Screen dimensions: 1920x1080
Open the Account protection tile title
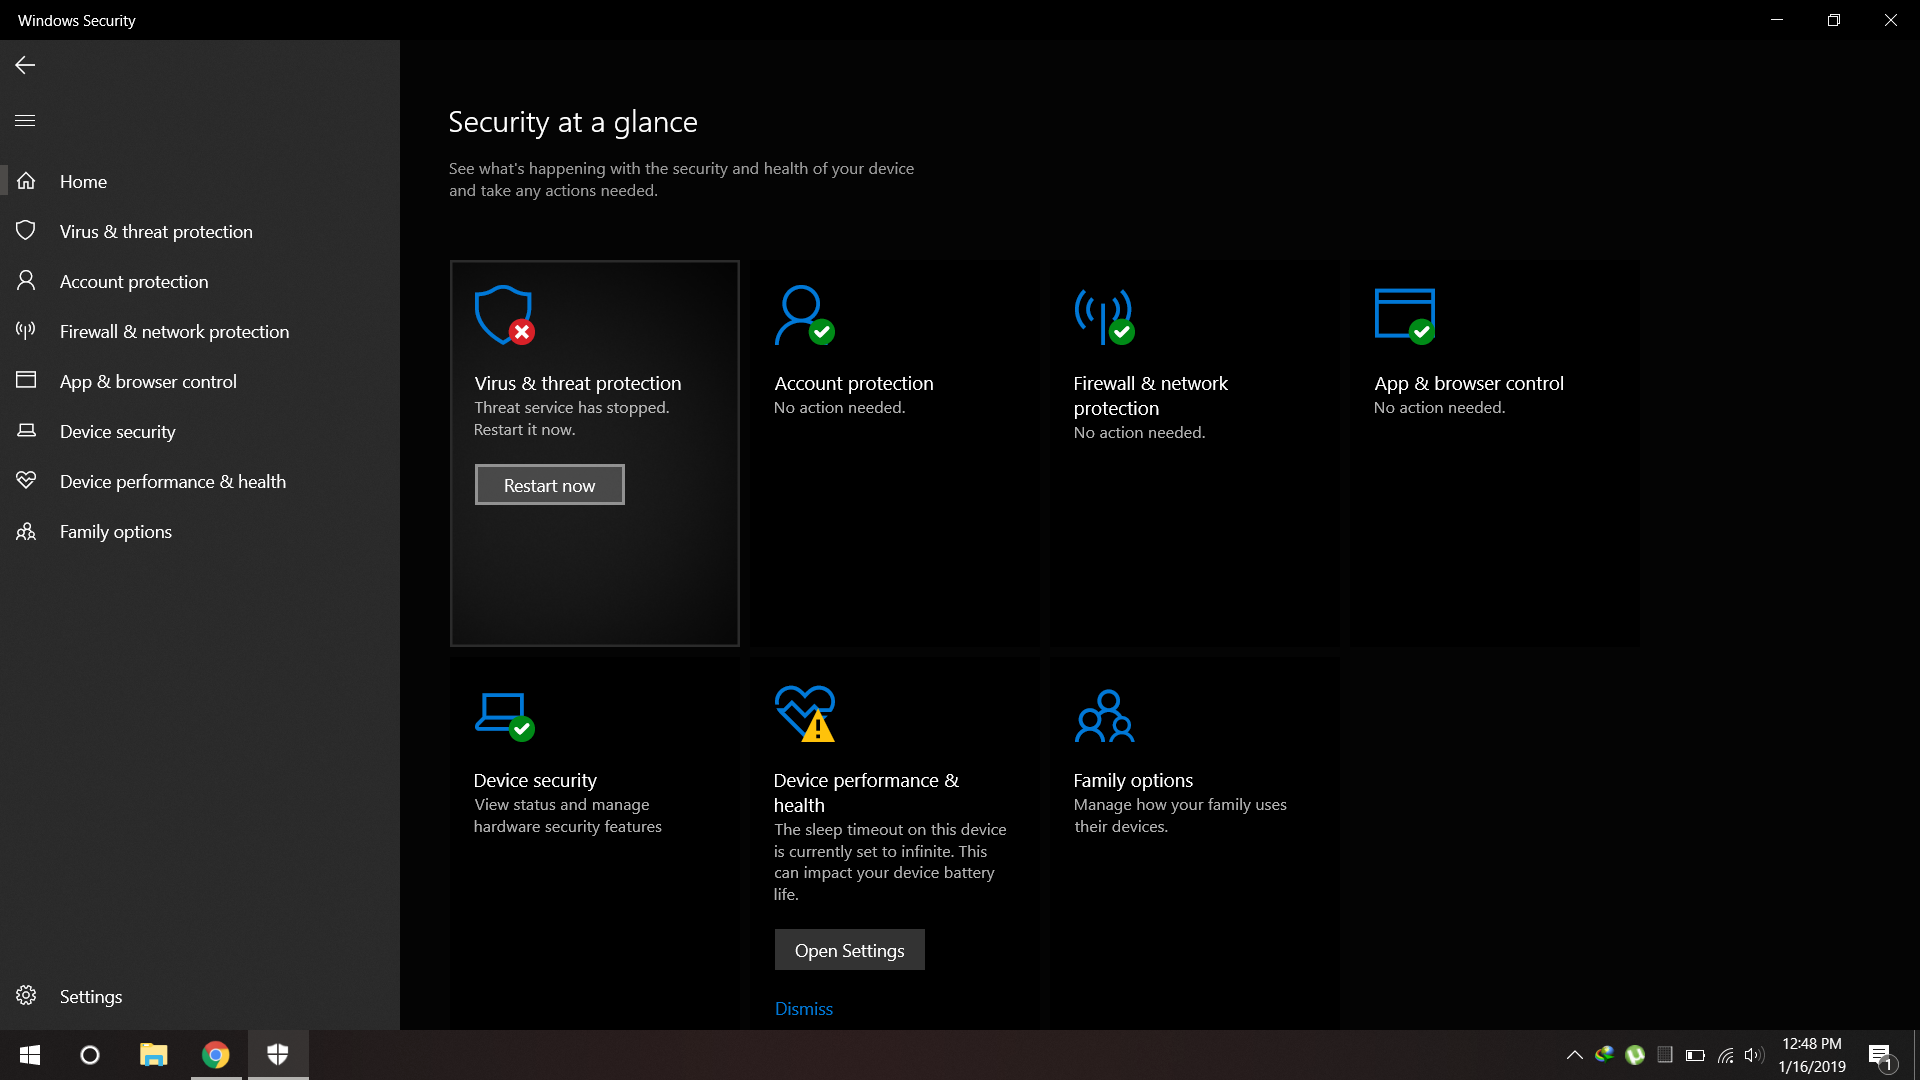tap(853, 383)
